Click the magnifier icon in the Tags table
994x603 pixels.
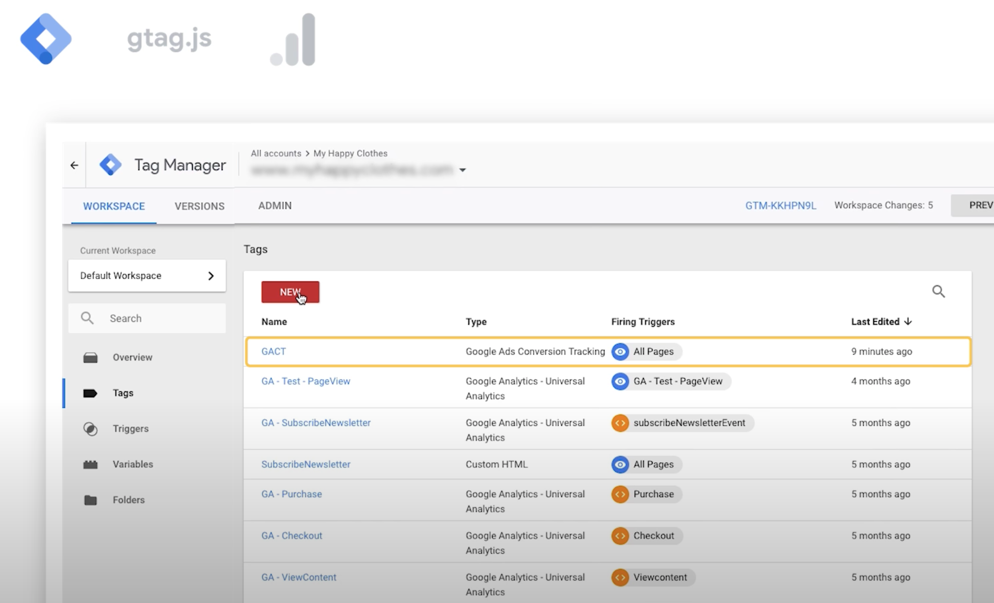coord(938,291)
